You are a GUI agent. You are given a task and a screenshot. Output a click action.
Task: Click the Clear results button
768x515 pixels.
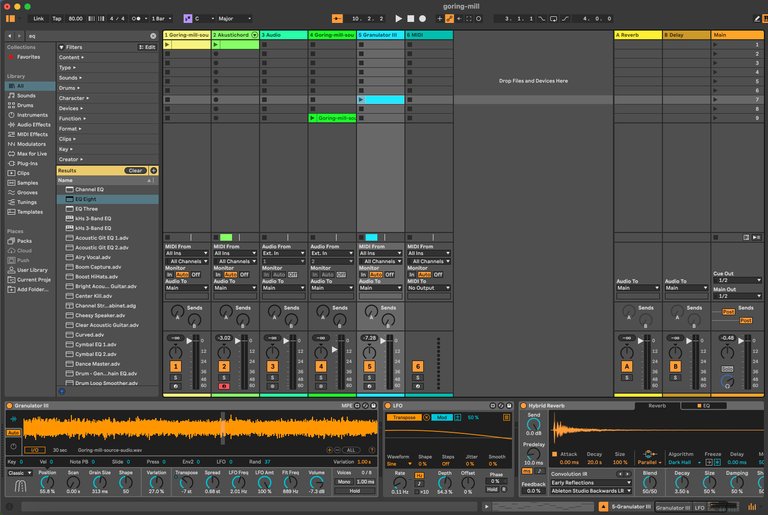[135, 171]
